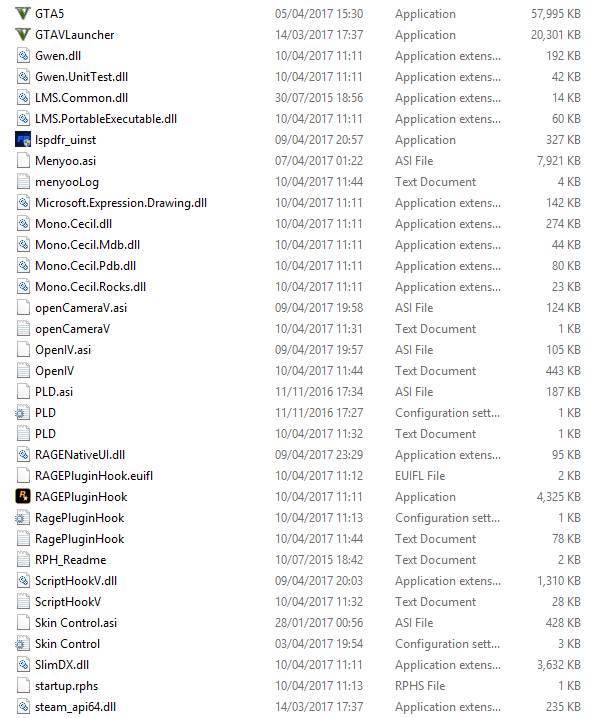Click the RAGEPluginHook.euifl file icon
This screenshot has height=718, width=612.
[x=23, y=476]
